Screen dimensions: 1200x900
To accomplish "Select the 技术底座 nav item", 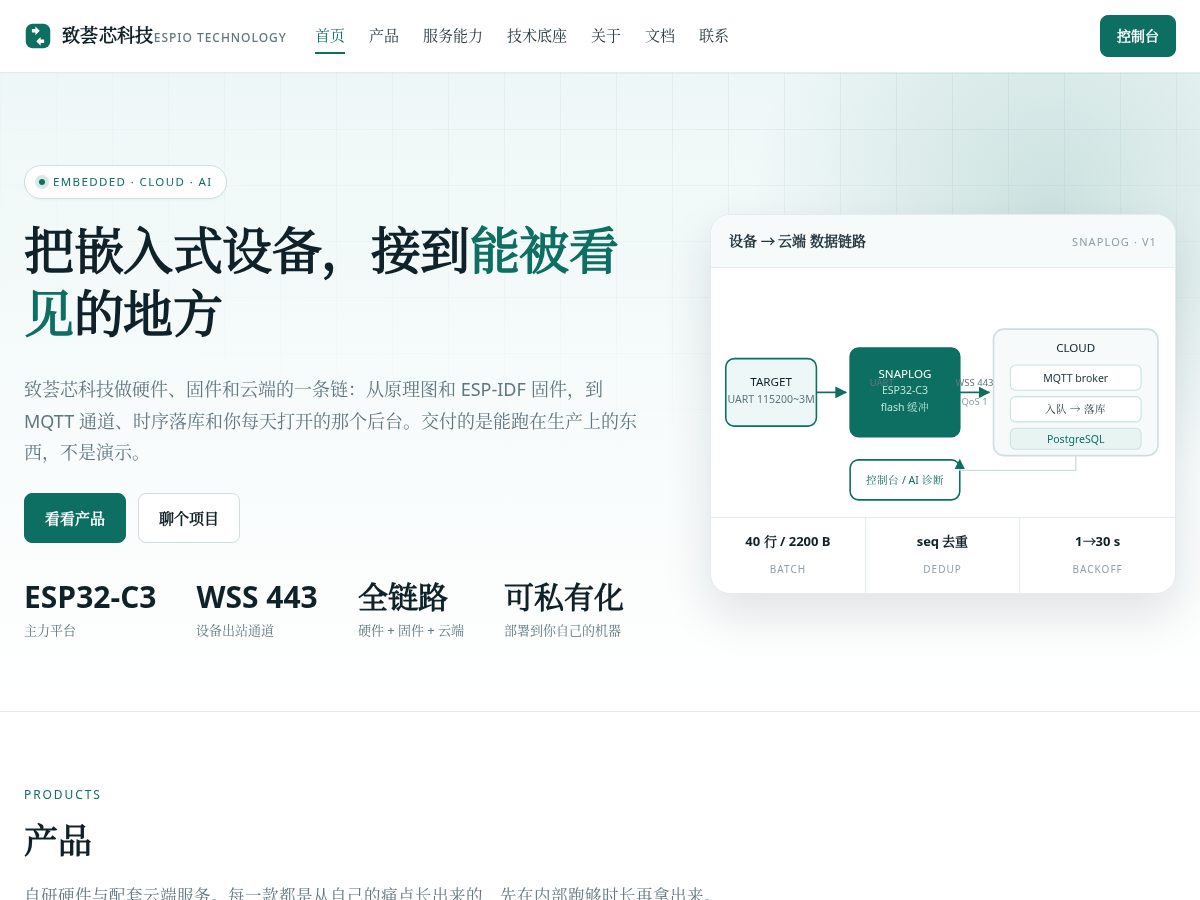I will (x=537, y=36).
